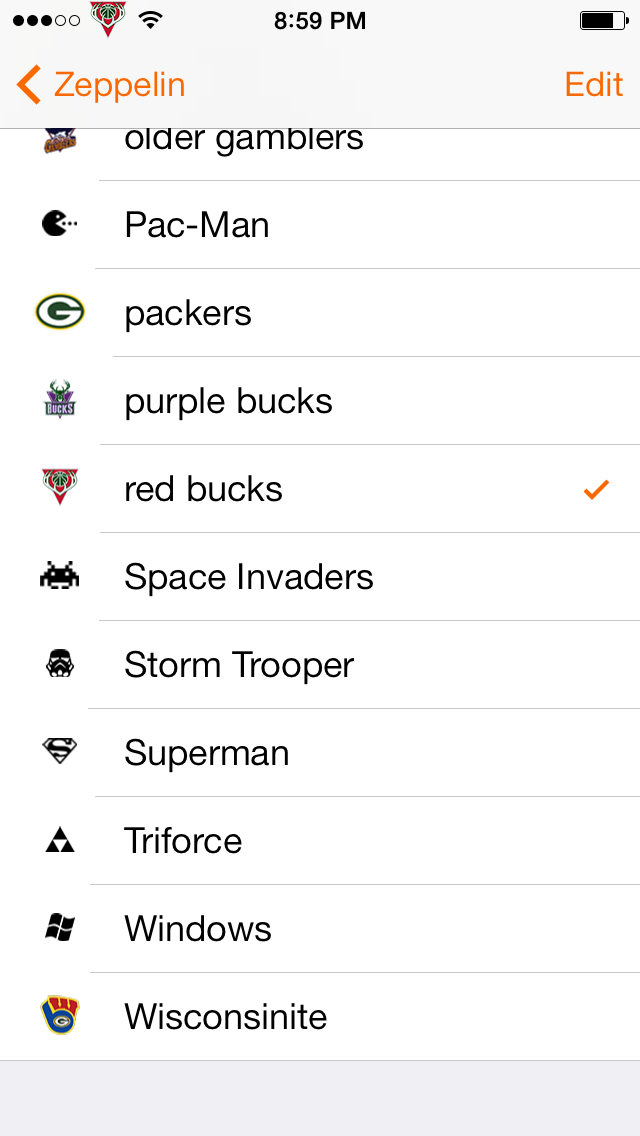Tap the older gamblers logo icon

click(59, 139)
